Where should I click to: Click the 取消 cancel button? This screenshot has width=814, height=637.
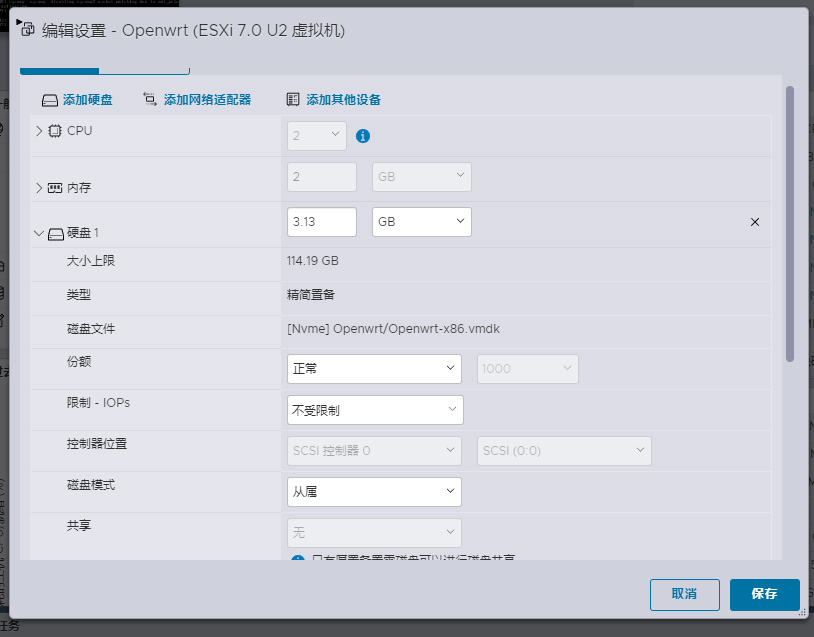tap(685, 594)
